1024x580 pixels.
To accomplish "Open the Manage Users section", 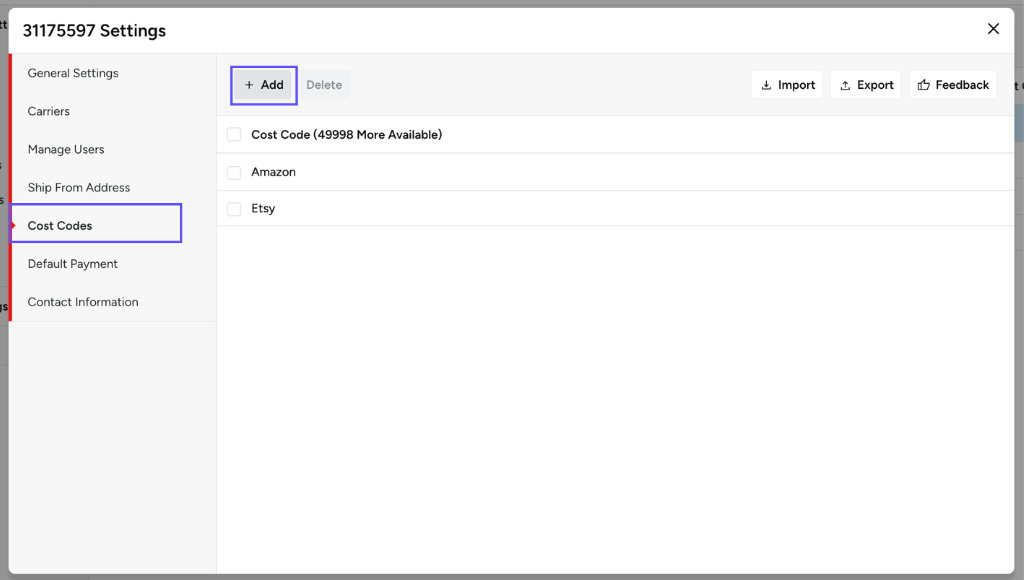I will [65, 149].
